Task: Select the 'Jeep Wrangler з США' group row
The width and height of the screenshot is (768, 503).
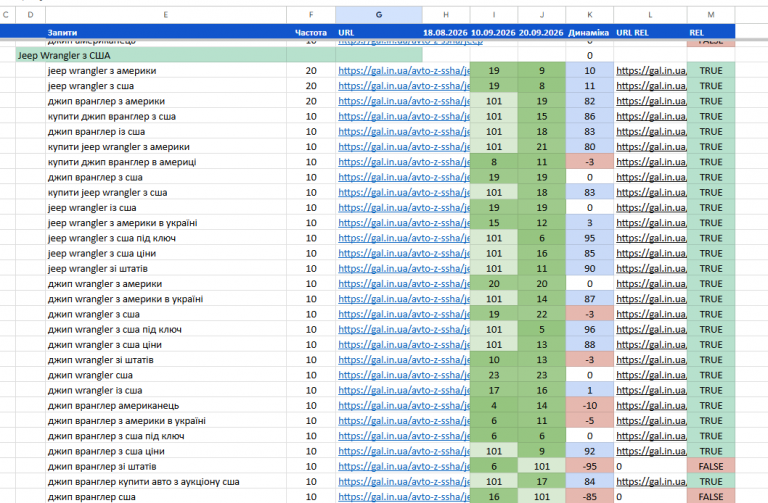Action: point(219,55)
